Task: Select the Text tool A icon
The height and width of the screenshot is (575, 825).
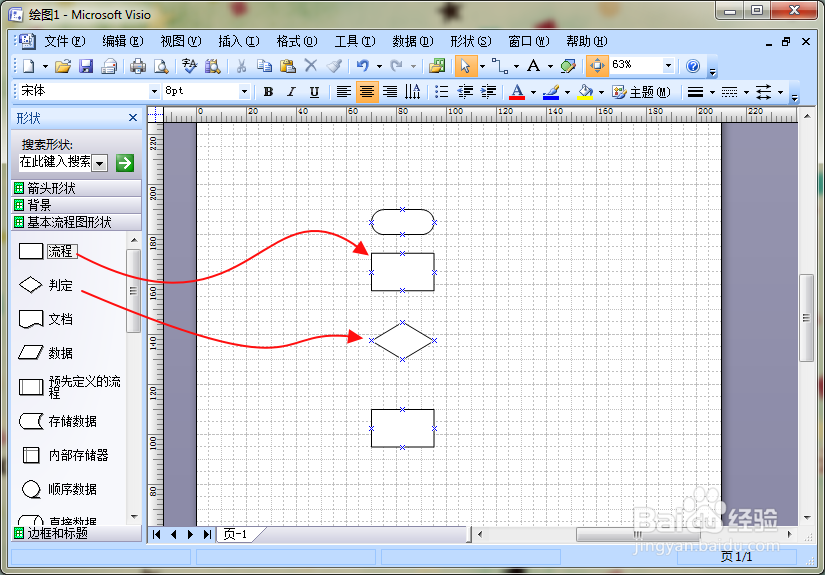Action: click(534, 66)
